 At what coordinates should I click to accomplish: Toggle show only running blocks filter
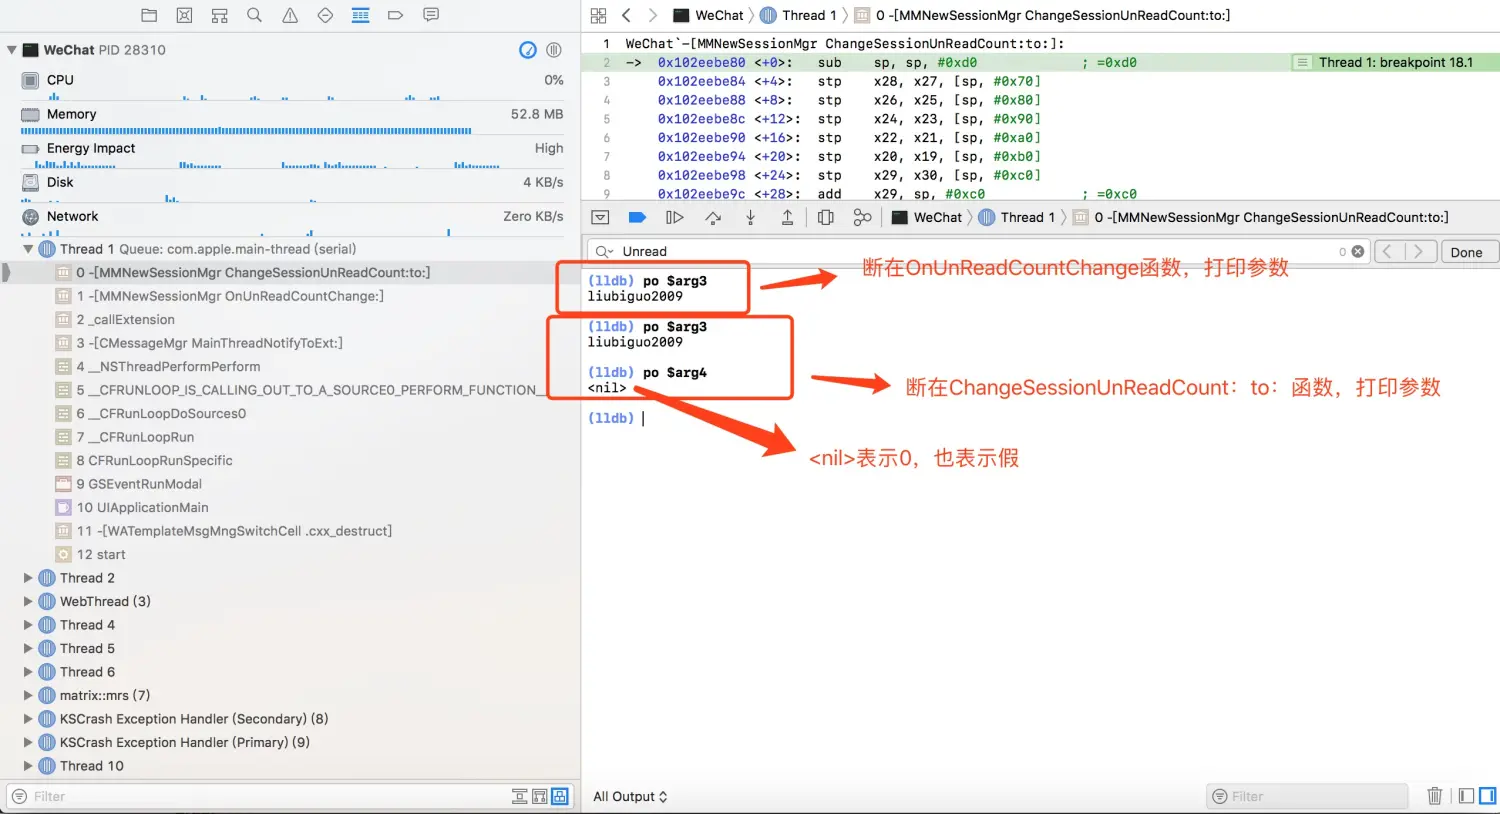(x=540, y=797)
